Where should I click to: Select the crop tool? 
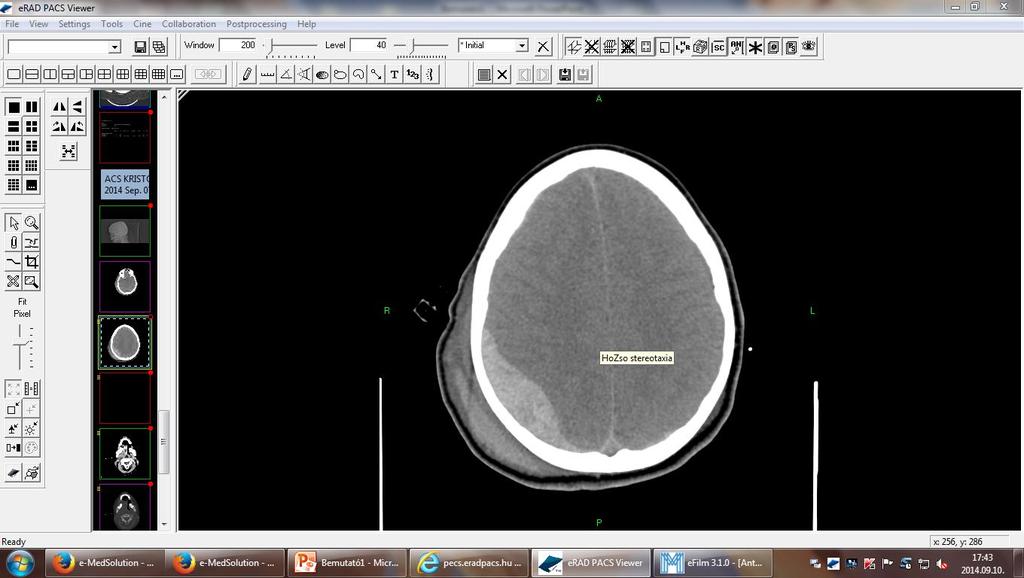click(x=31, y=262)
